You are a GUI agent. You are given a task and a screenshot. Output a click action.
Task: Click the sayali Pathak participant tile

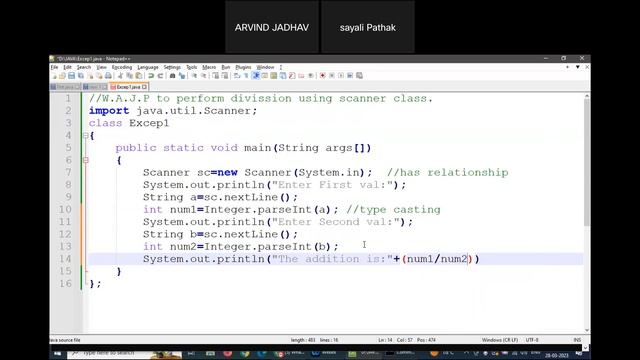[368, 27]
